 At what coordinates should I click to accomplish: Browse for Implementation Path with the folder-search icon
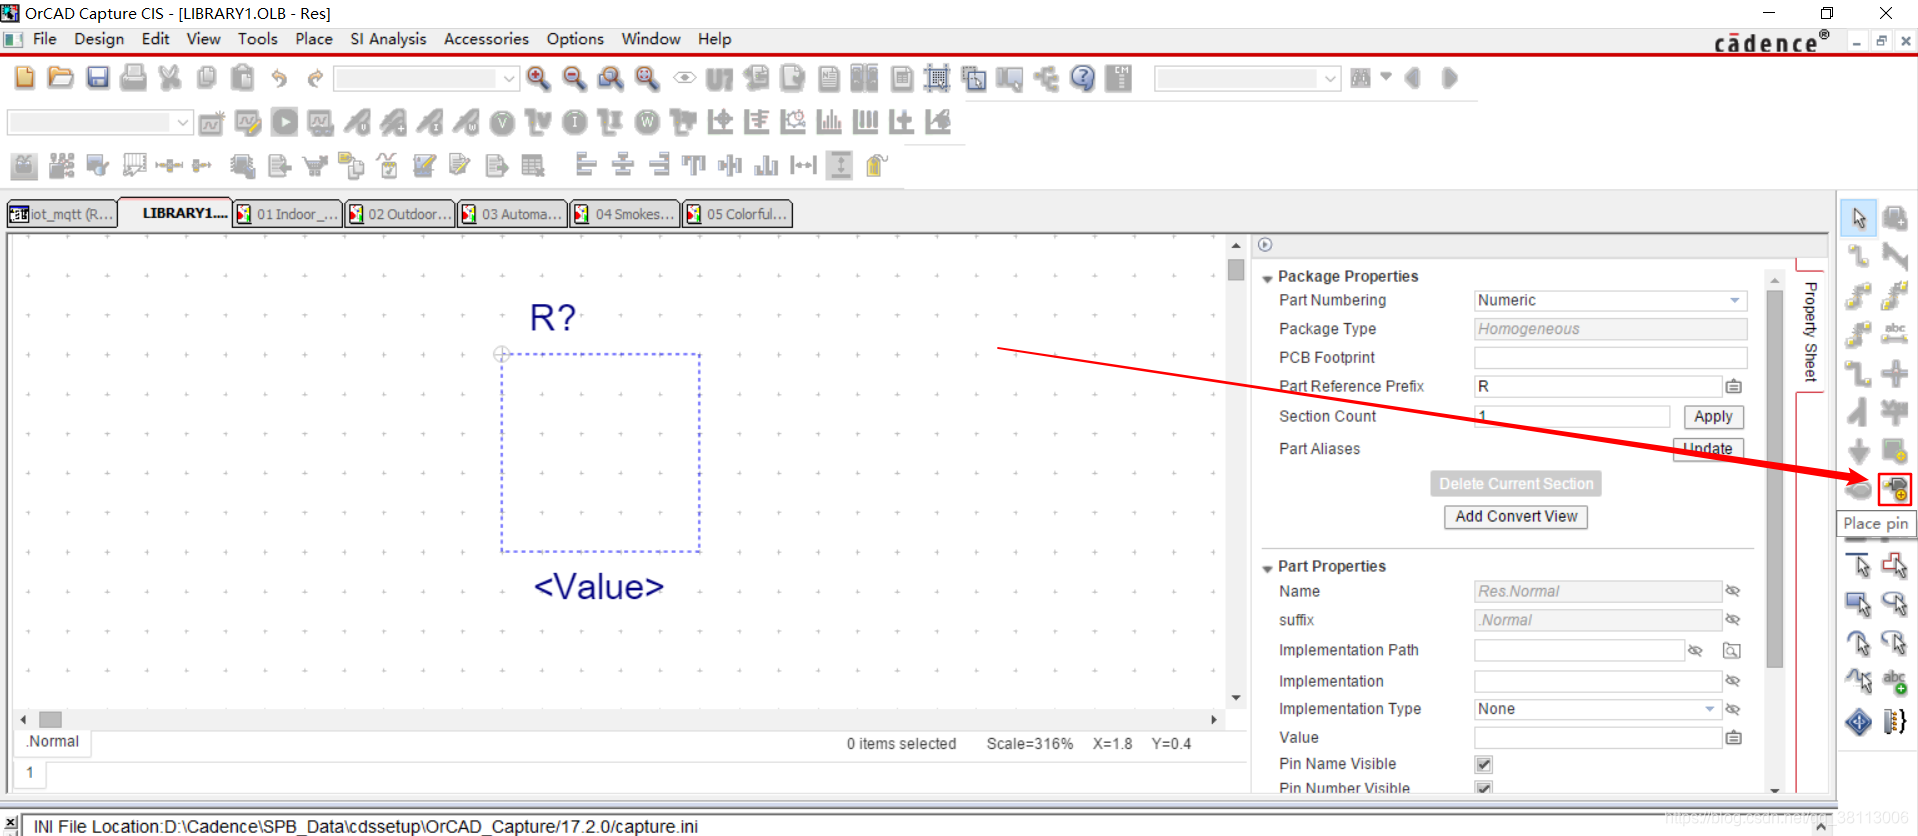pos(1732,651)
